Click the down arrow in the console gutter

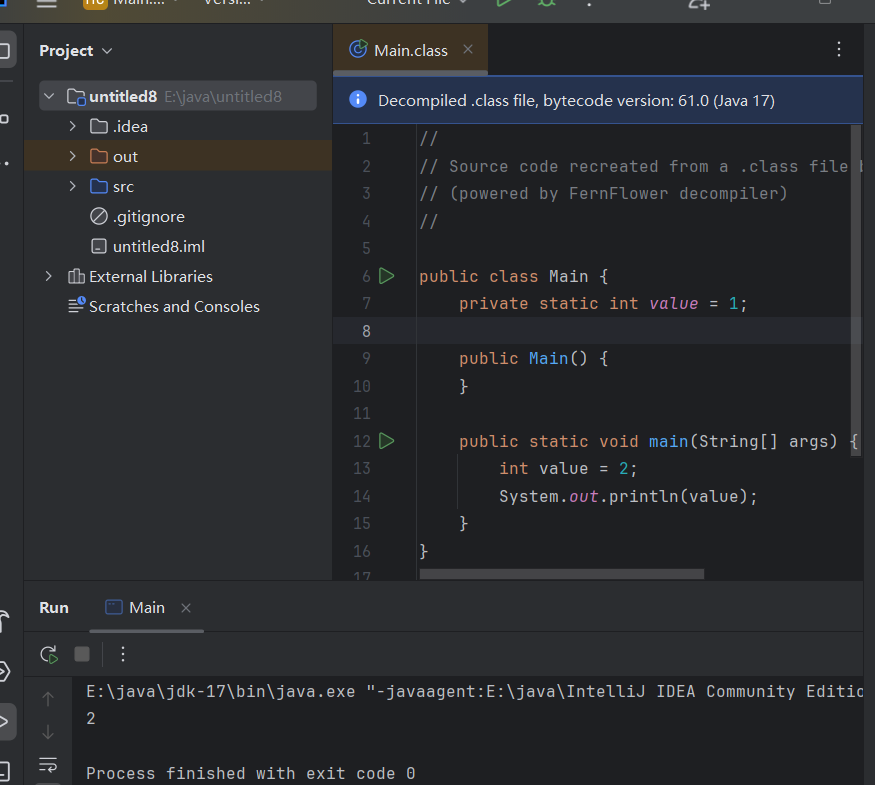click(48, 731)
